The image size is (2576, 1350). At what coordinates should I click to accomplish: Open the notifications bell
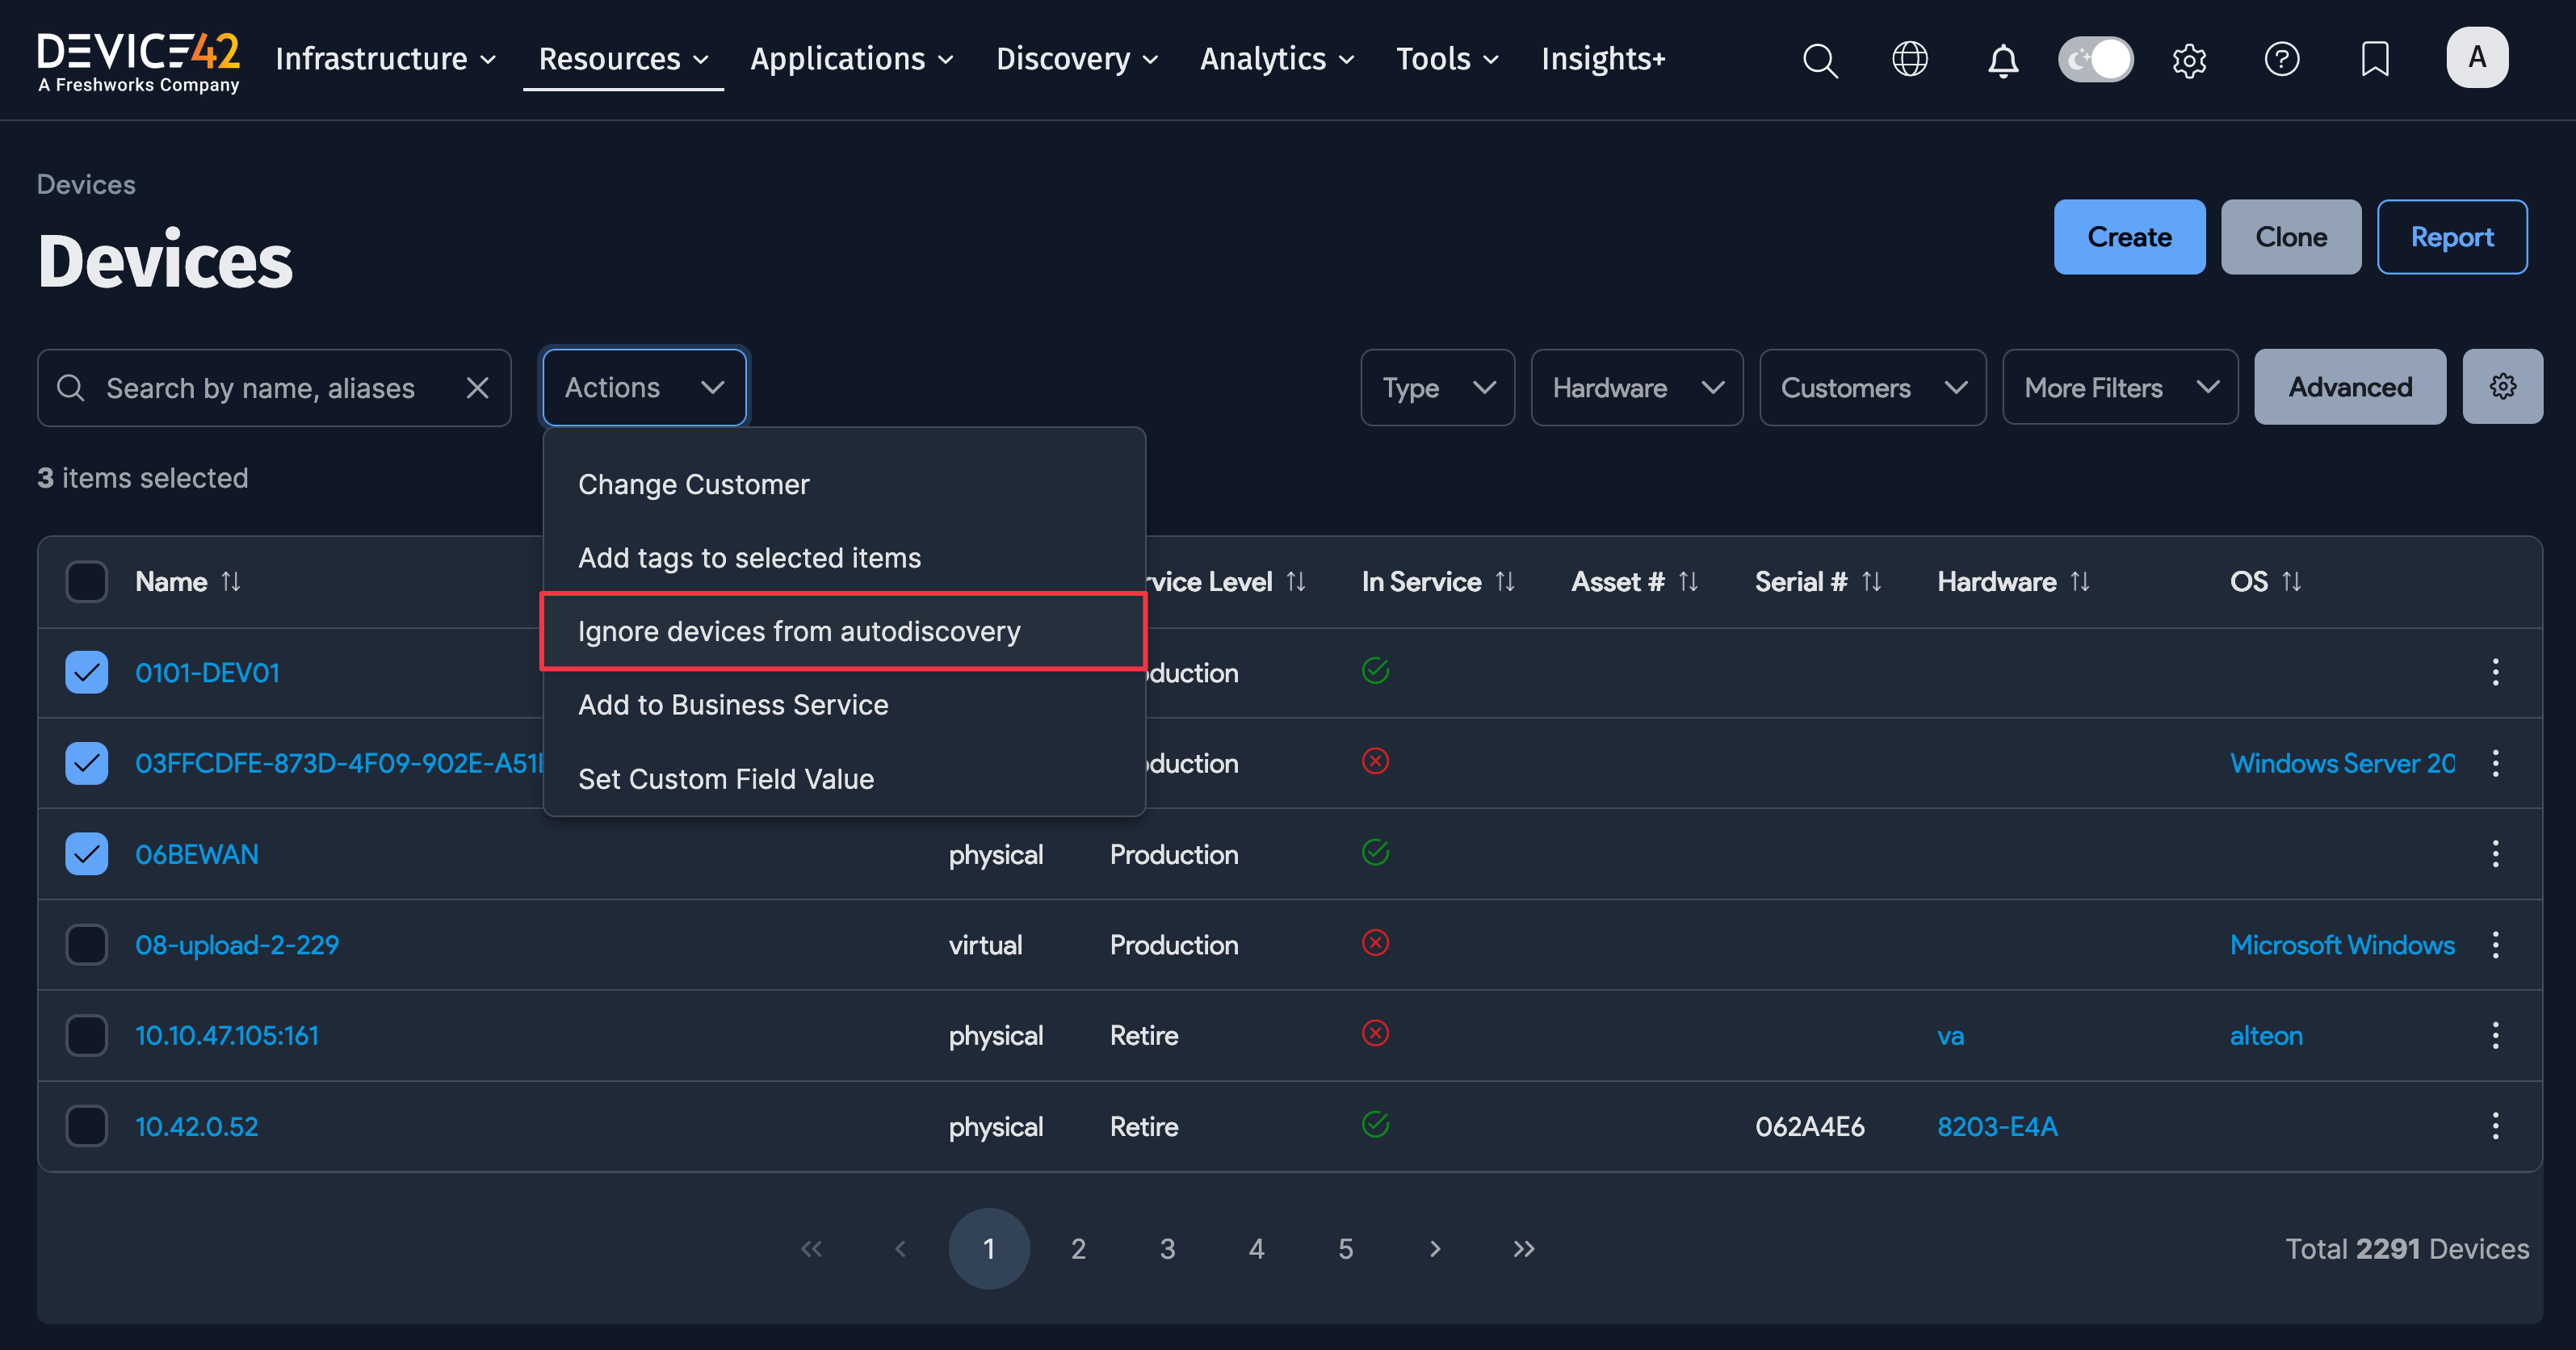pos(2002,60)
